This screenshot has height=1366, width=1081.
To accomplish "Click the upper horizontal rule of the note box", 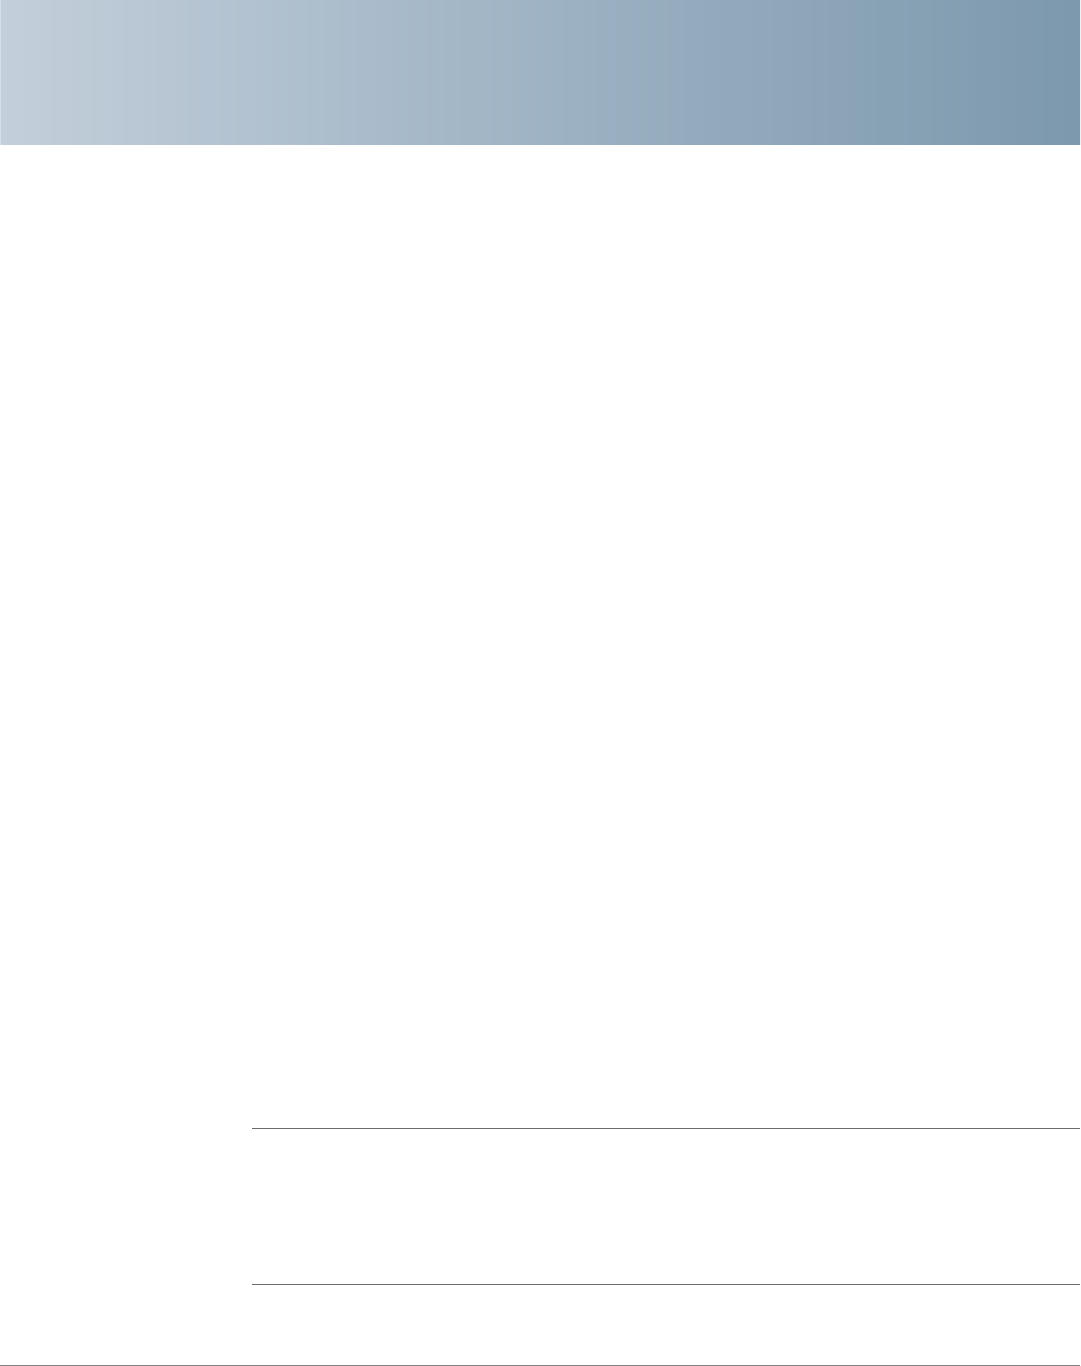I will click(665, 1129).
